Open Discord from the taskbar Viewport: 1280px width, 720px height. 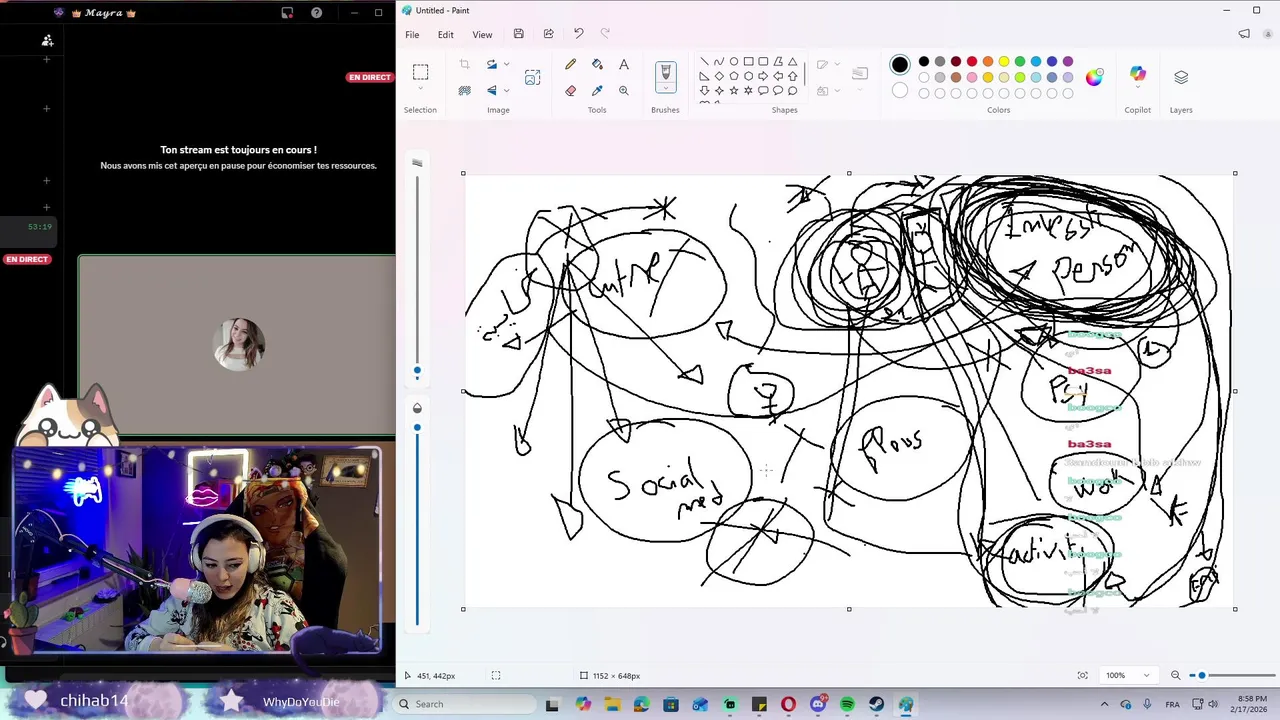click(818, 704)
